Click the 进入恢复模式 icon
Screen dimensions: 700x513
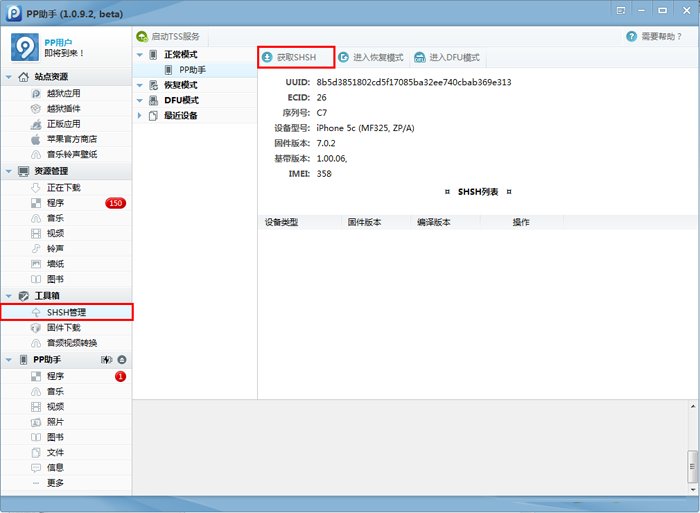tap(343, 57)
